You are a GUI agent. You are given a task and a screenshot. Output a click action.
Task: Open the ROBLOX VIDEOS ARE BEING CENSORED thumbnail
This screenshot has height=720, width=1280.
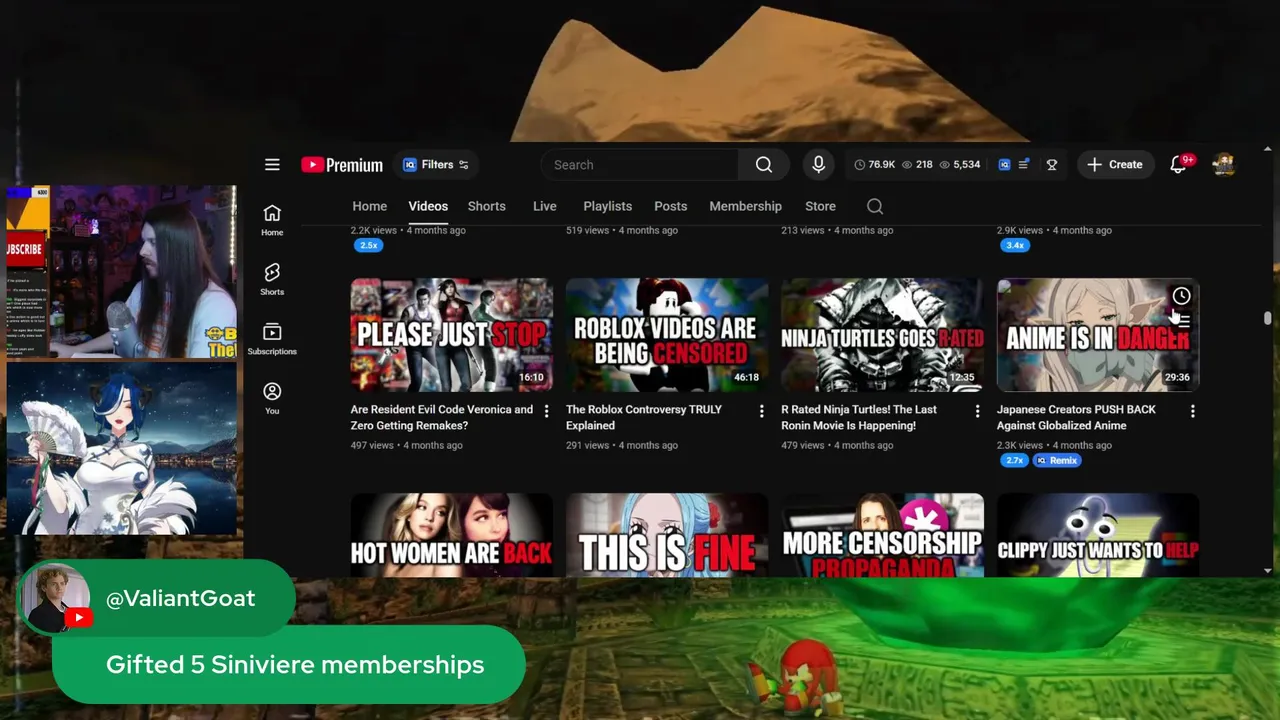[x=667, y=335]
